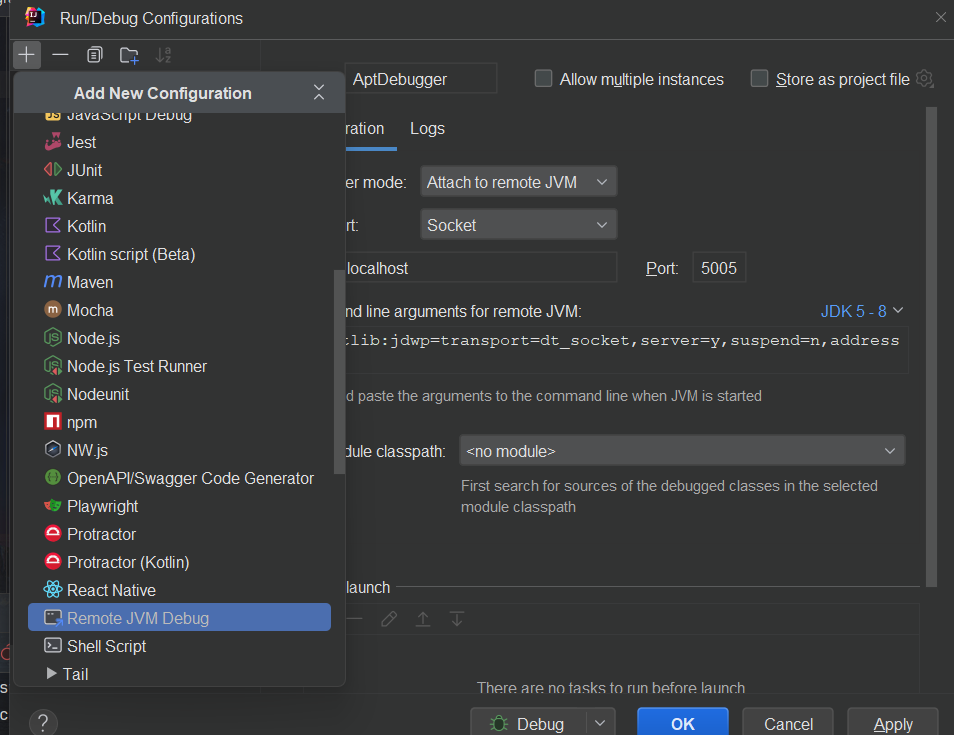Click the move up arrow under Before launch
This screenshot has height=735, width=954.
click(x=423, y=619)
